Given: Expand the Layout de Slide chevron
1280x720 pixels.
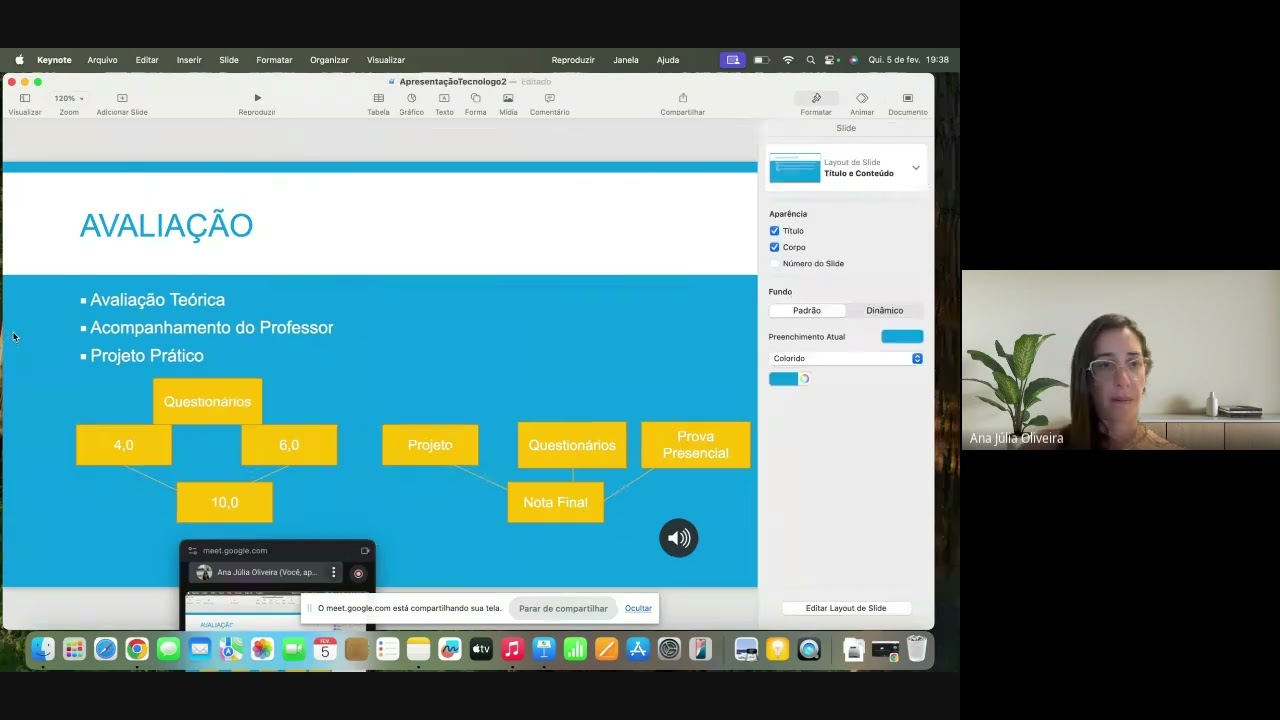Looking at the screenshot, I should 915,168.
